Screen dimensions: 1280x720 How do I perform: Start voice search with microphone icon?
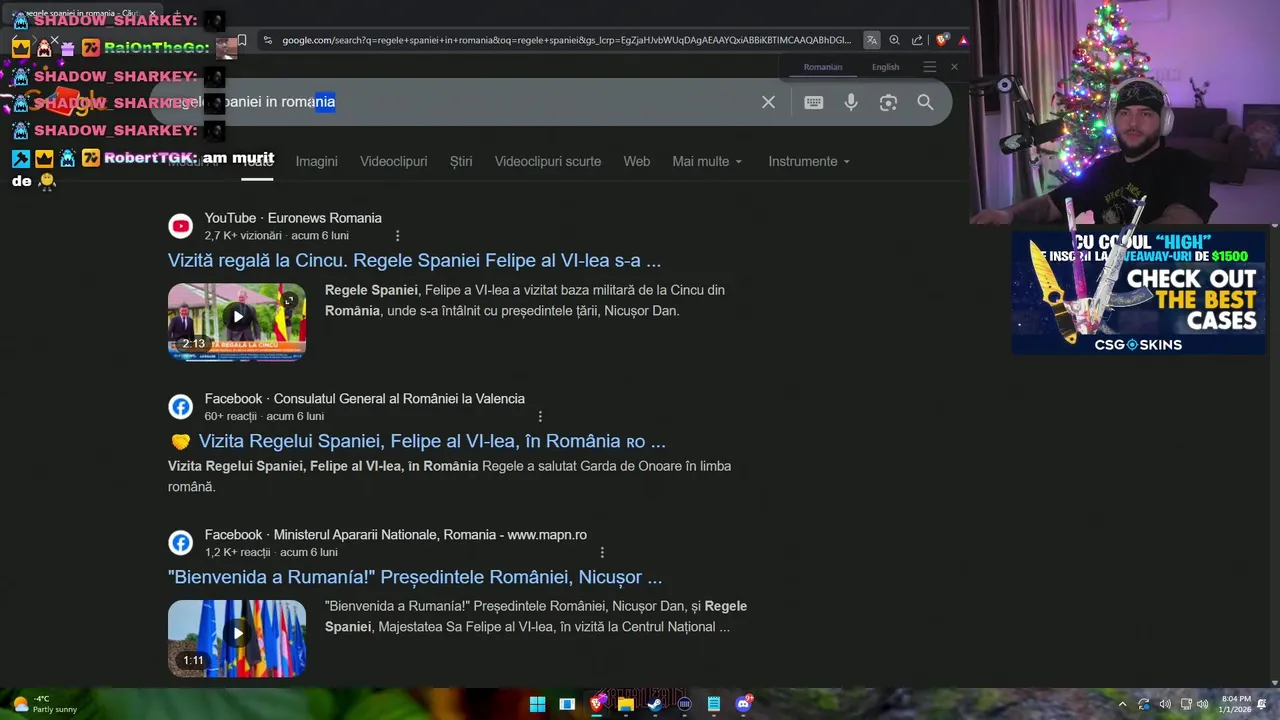pyautogui.click(x=851, y=102)
